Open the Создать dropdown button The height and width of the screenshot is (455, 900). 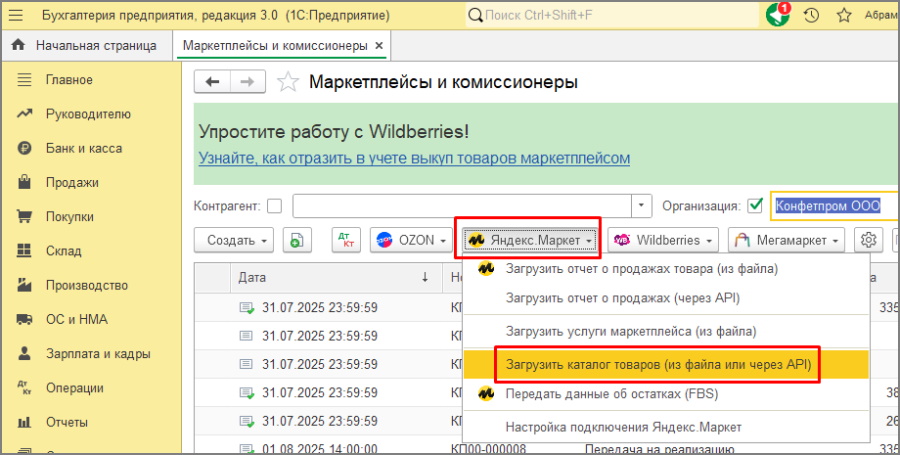[x=234, y=240]
